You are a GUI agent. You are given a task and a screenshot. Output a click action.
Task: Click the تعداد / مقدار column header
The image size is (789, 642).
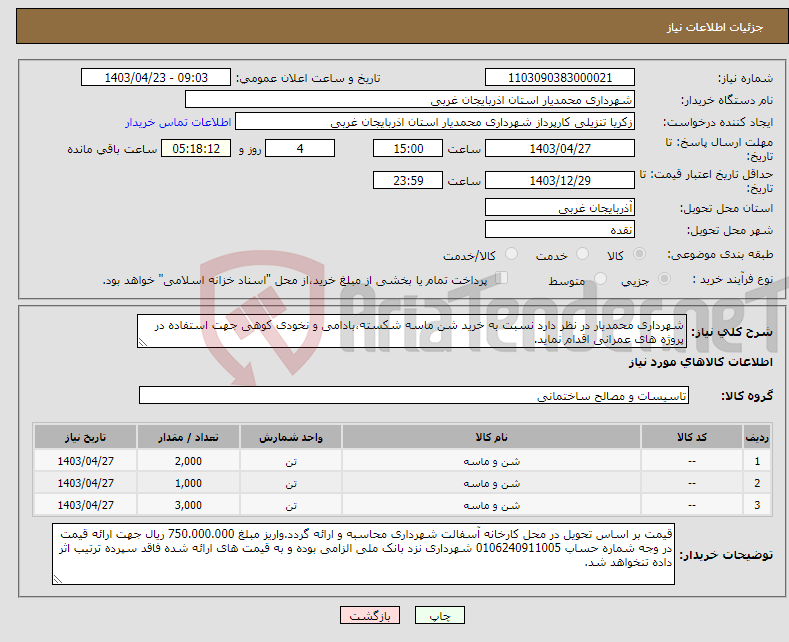tap(188, 437)
